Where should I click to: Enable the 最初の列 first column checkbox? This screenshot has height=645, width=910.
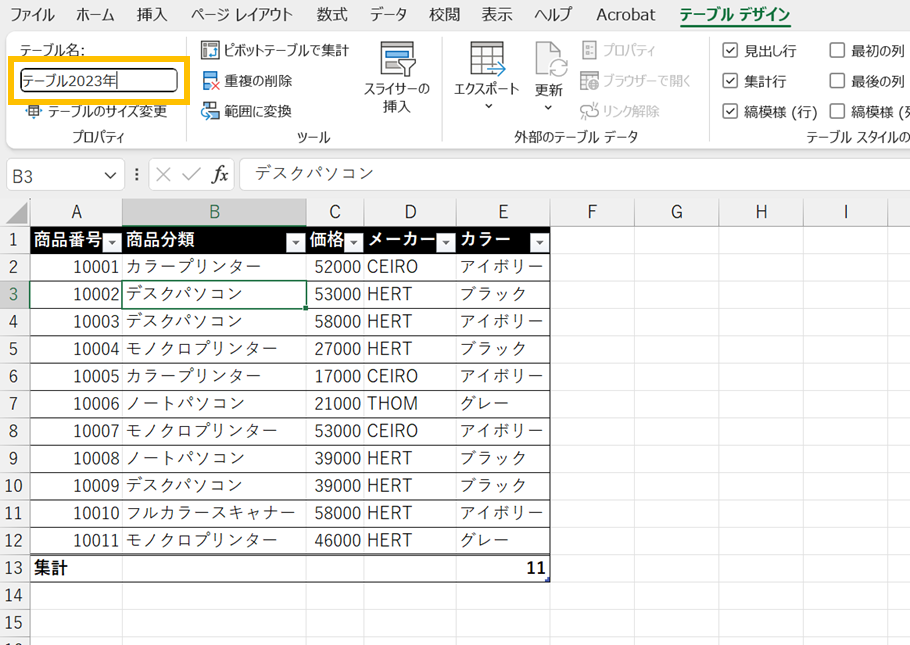837,50
